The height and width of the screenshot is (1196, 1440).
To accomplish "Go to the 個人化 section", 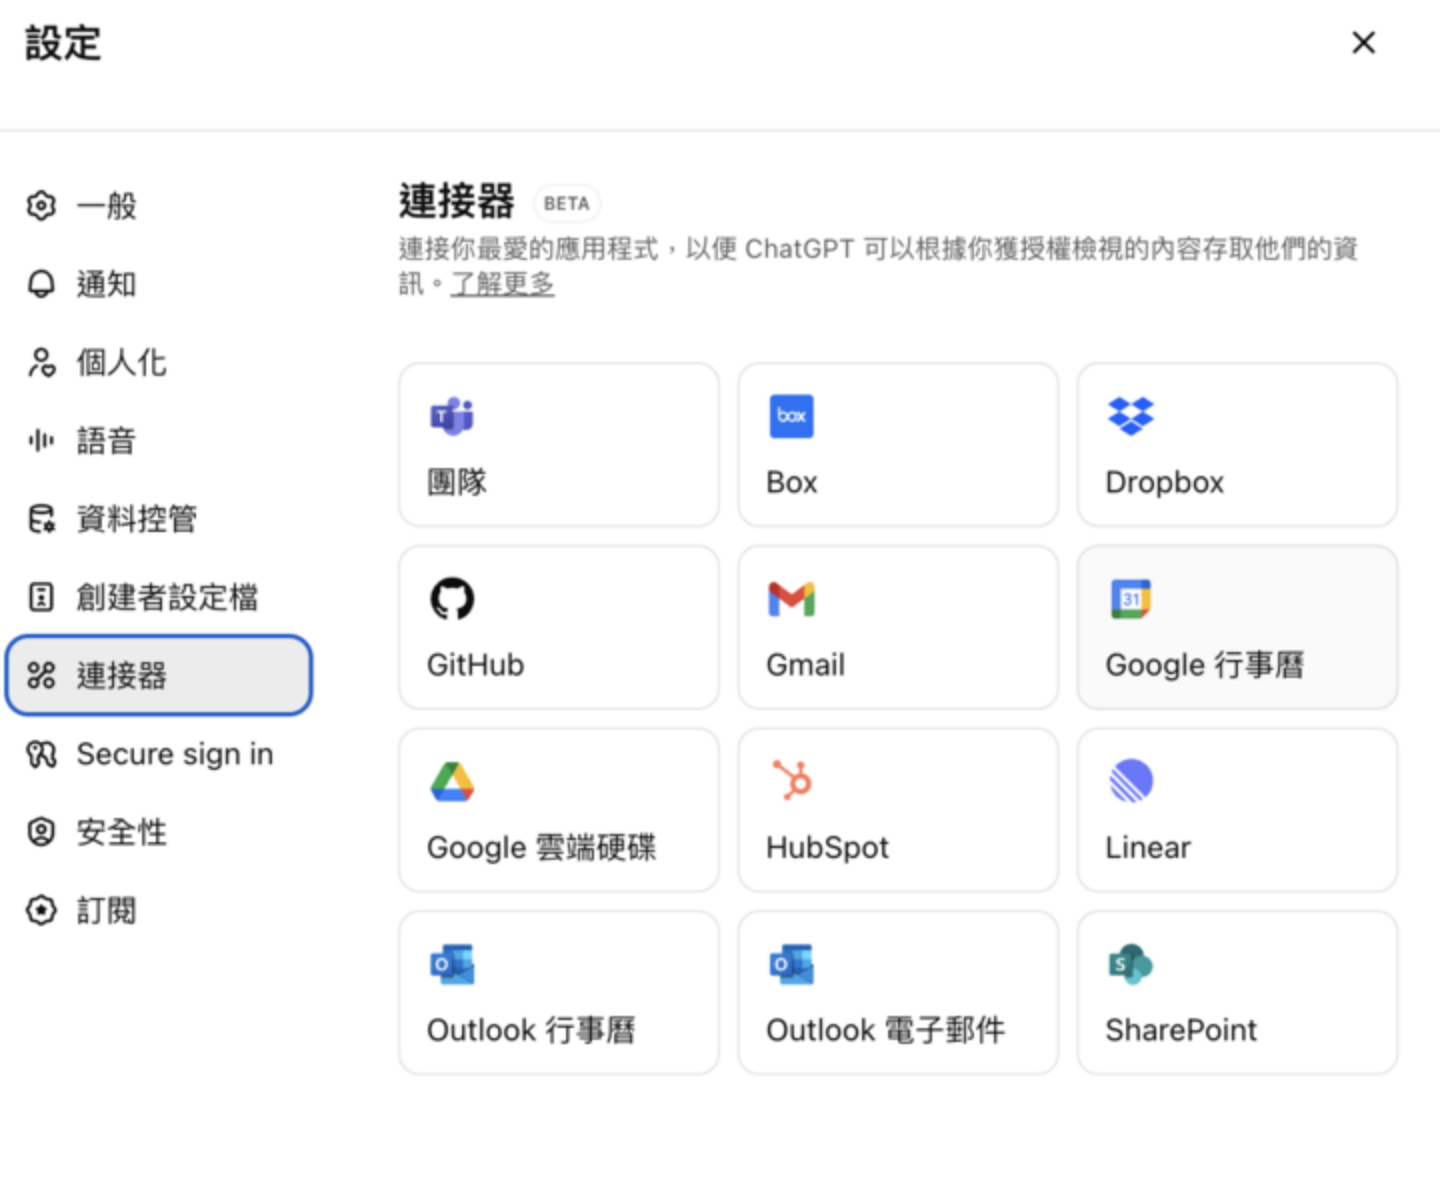I will [x=159, y=362].
